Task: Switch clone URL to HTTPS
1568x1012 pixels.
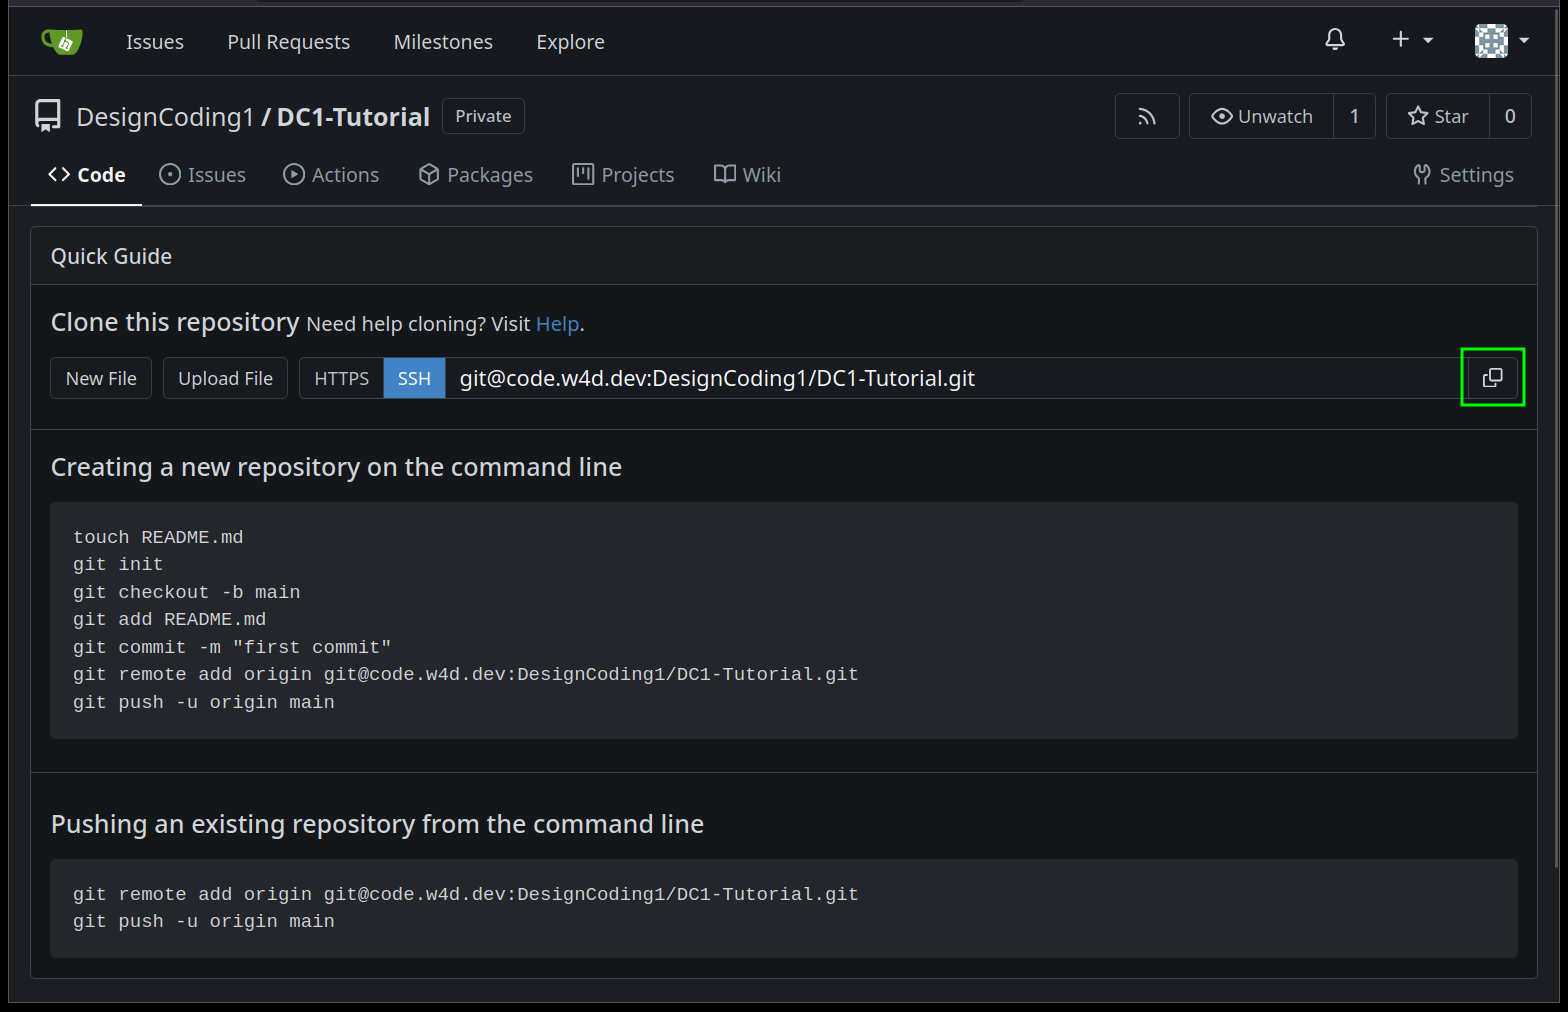Action: (x=341, y=379)
